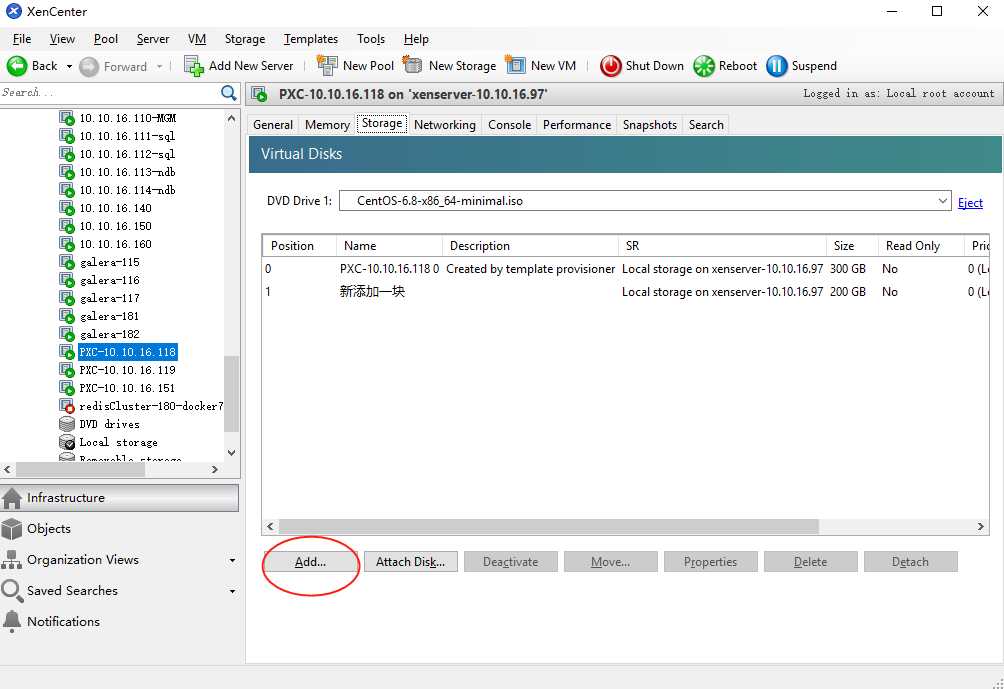The width and height of the screenshot is (1004, 689).
Task: Open the Templates menu
Action: 311,39
